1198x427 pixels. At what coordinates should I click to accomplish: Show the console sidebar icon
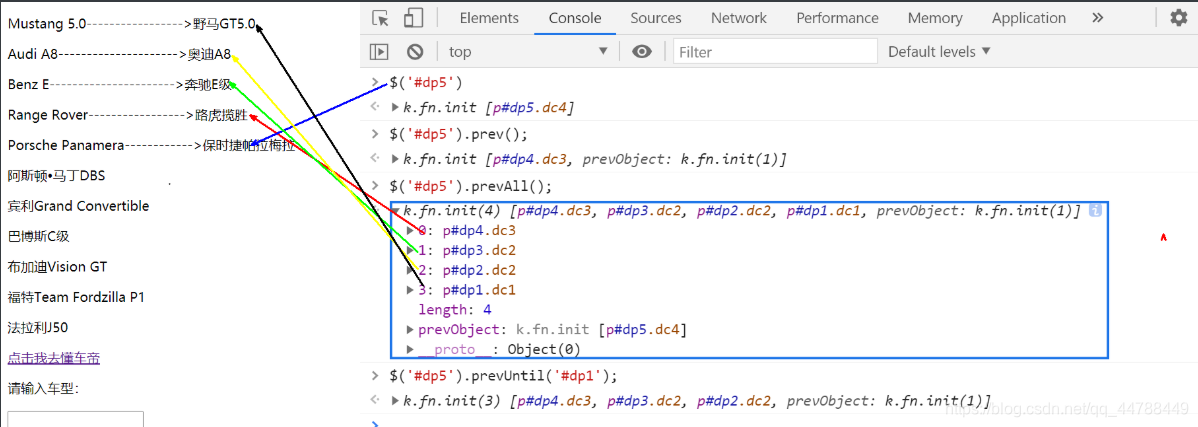point(379,52)
